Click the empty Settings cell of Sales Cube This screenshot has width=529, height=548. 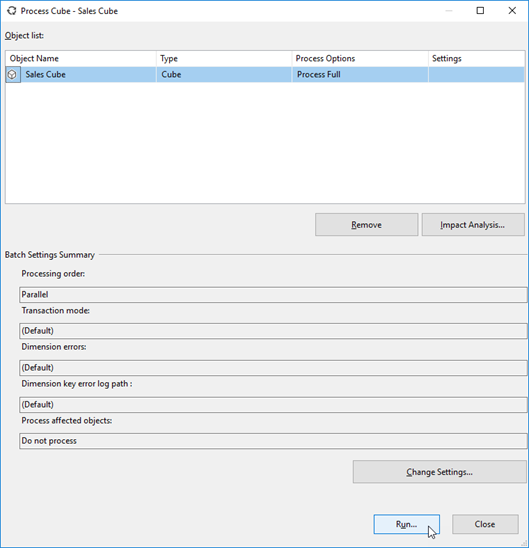(x=477, y=74)
